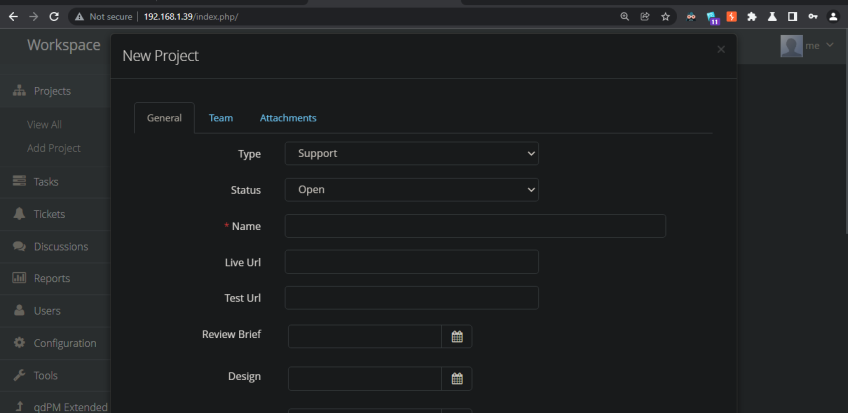Open the Status dropdown showing Open
This screenshot has width=848, height=413.
pos(412,190)
